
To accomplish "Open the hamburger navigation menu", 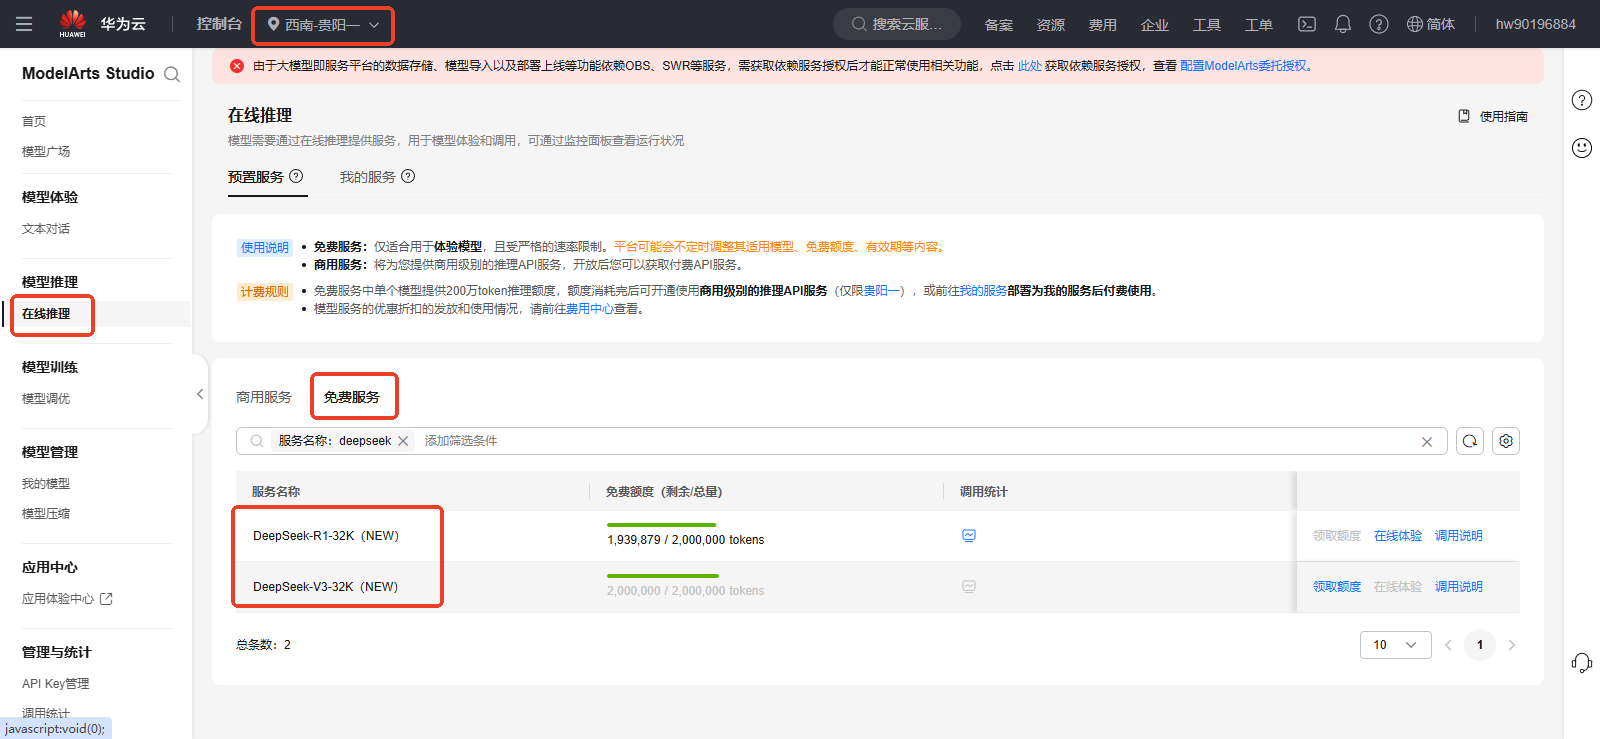I will pyautogui.click(x=24, y=24).
